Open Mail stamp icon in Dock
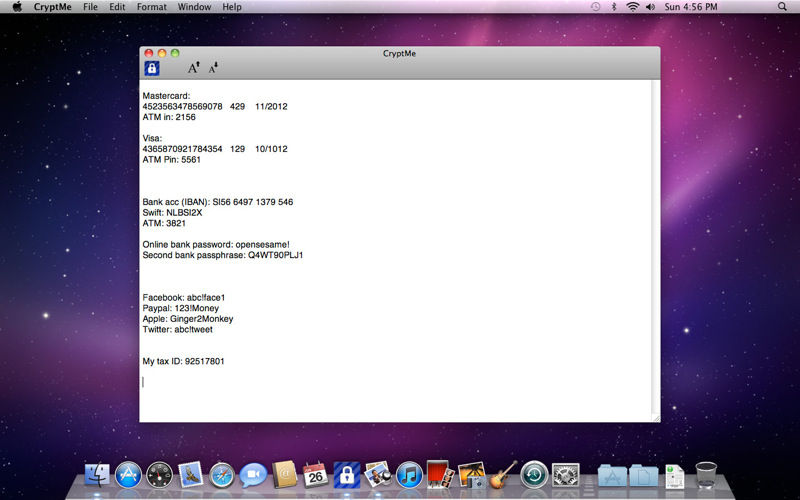 [190, 475]
